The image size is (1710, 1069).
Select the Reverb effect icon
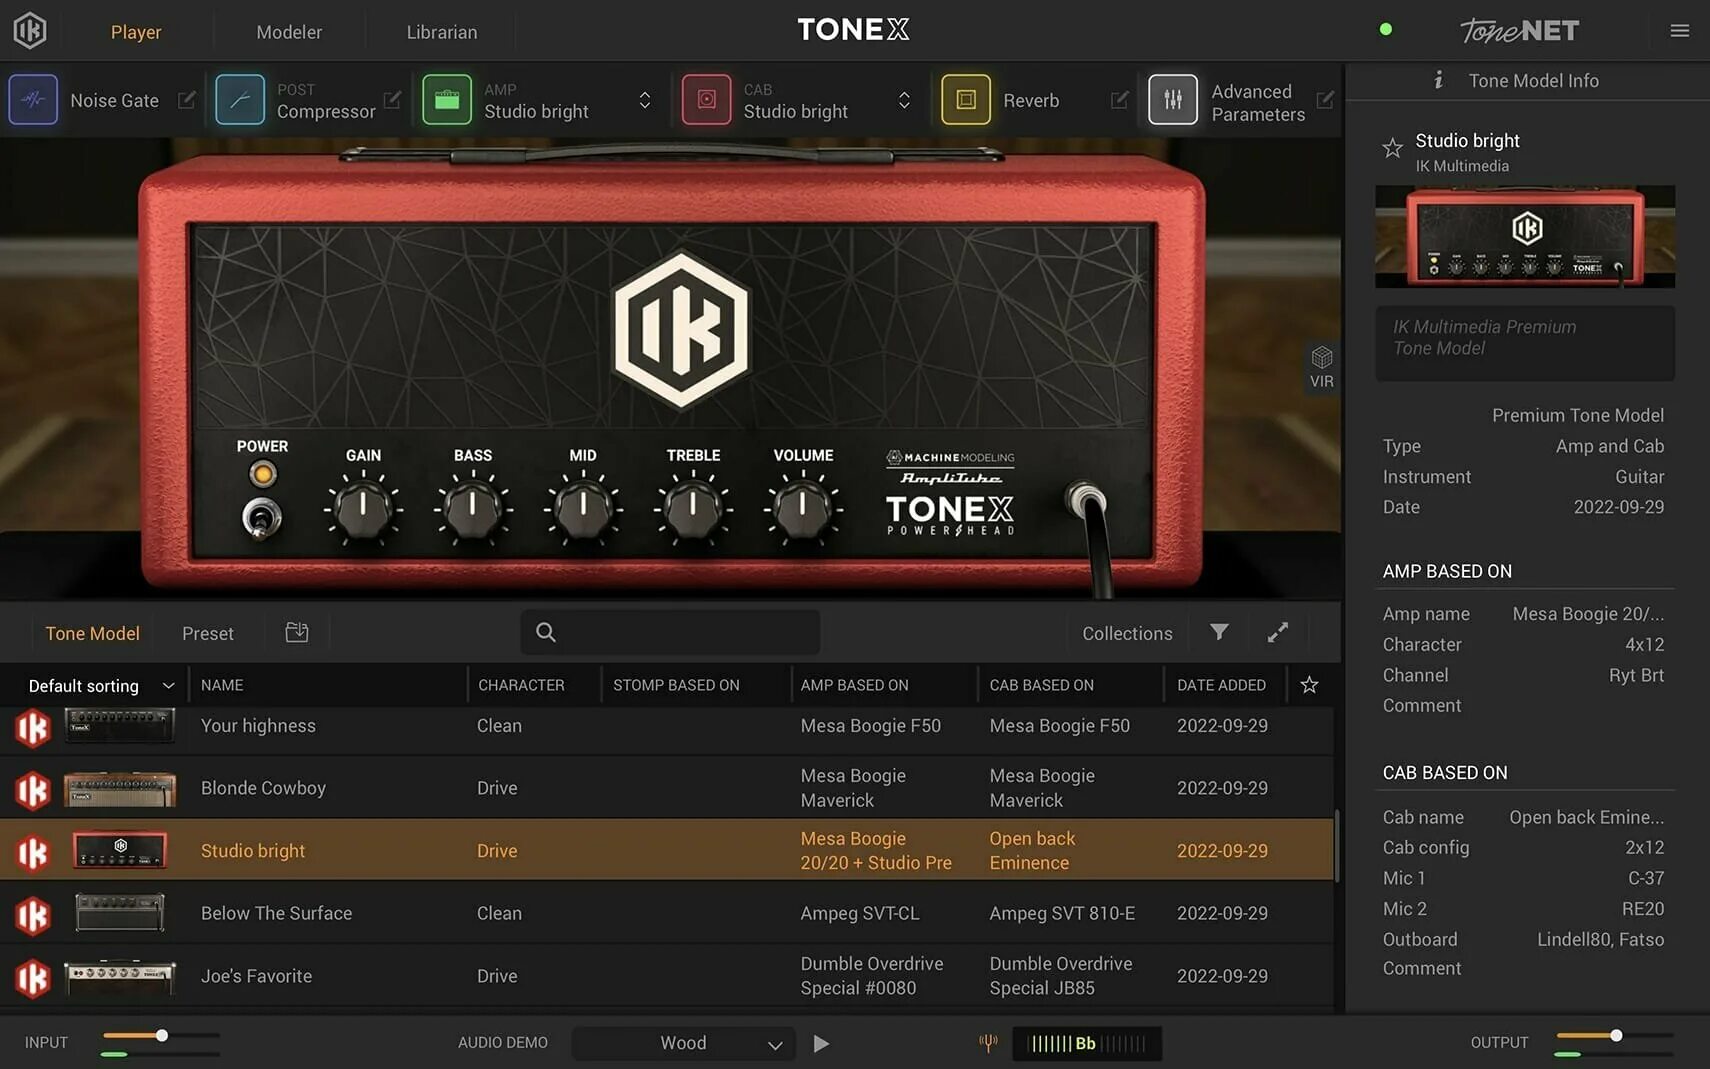pos(965,99)
